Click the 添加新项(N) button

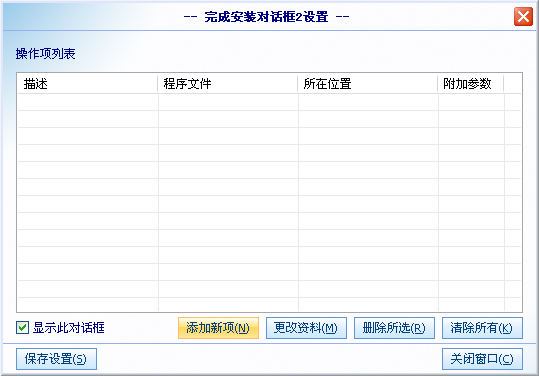pos(218,328)
